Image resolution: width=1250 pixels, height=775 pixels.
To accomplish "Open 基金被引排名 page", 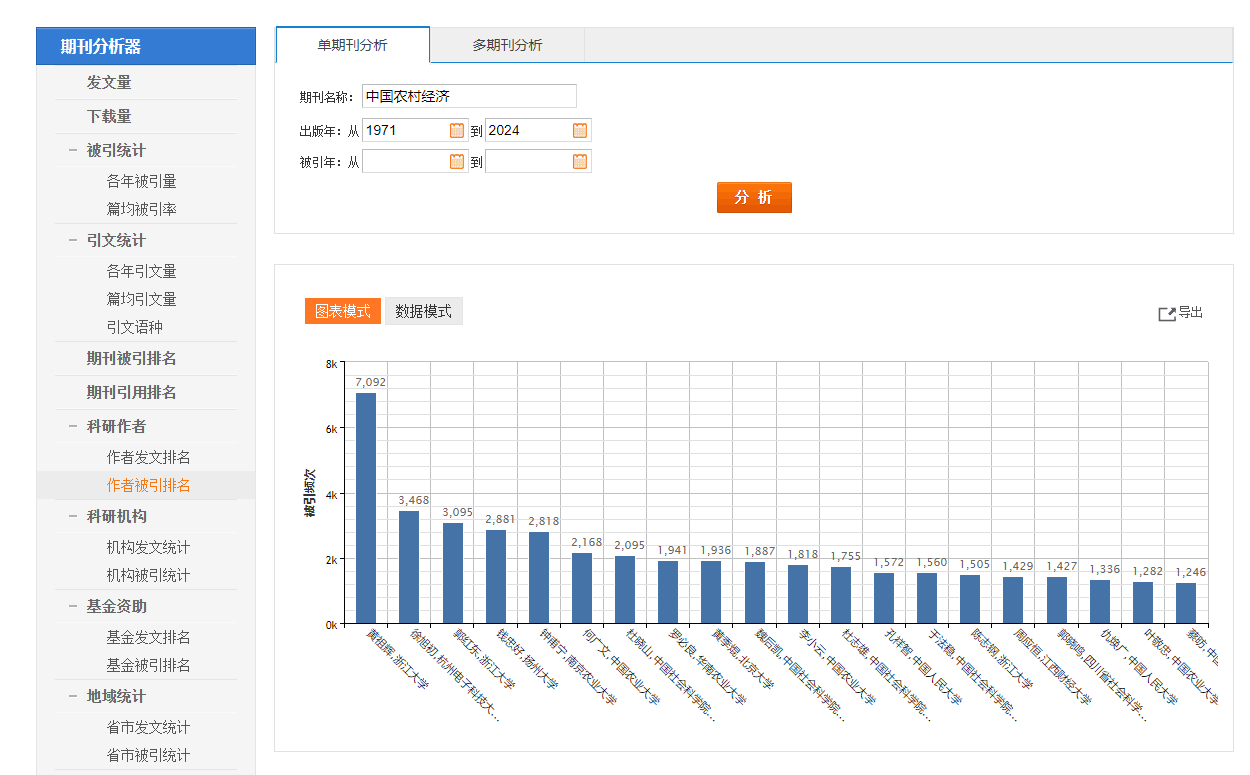I will (x=149, y=665).
